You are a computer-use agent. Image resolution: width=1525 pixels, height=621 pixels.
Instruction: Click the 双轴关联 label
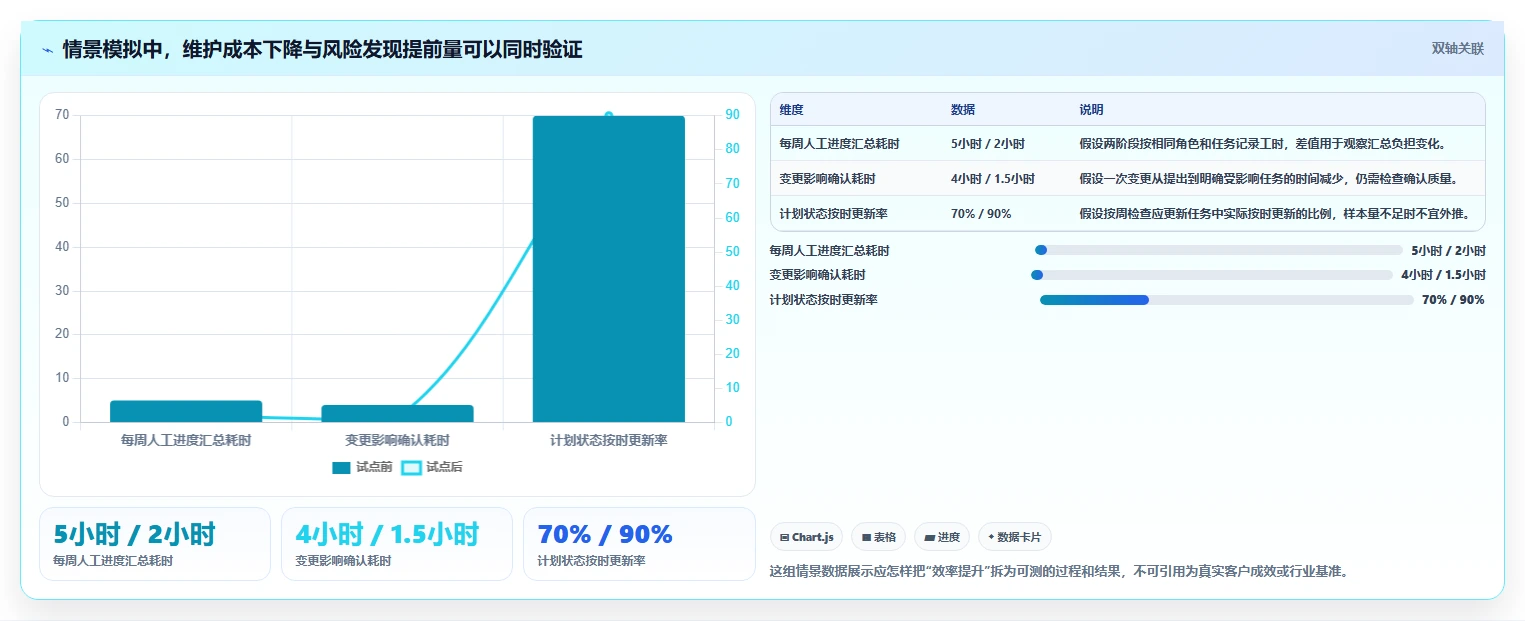(1457, 49)
